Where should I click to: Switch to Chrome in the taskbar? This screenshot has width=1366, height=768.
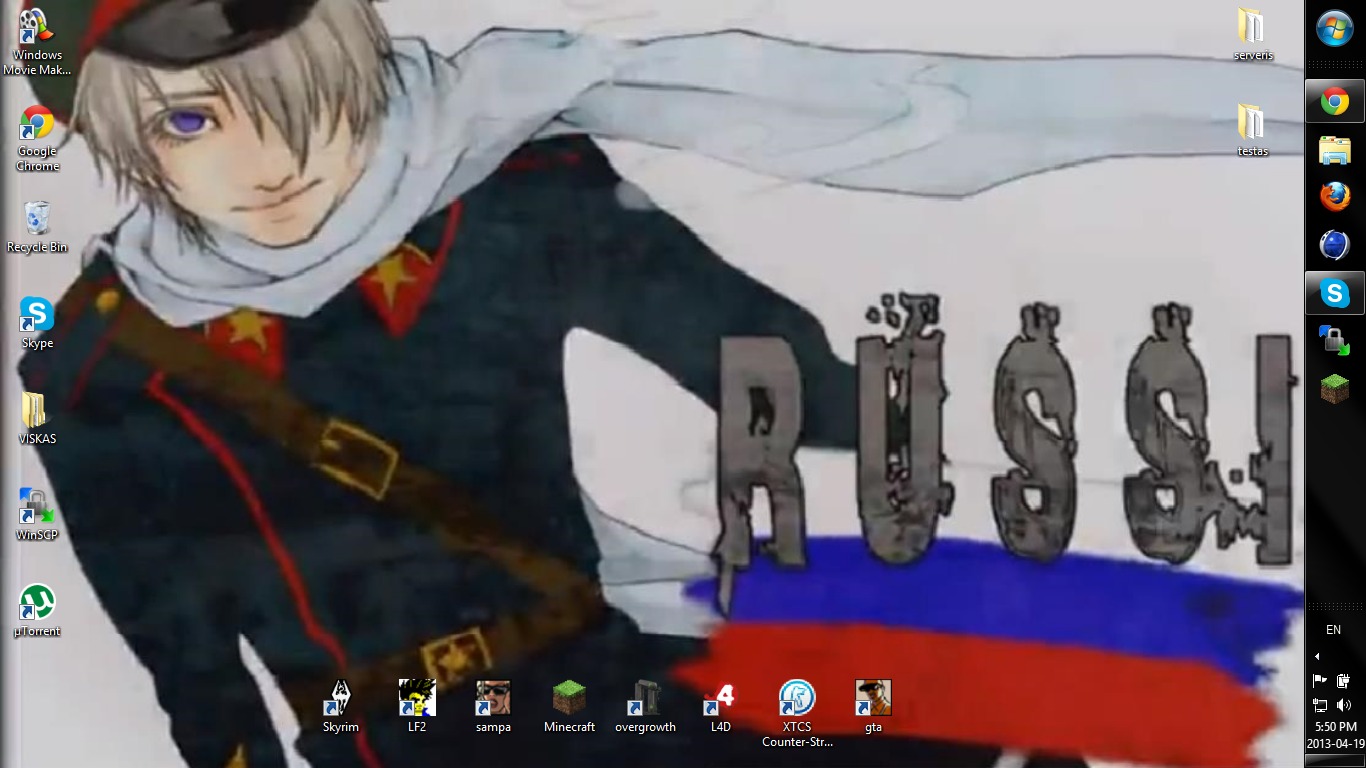coord(1335,101)
